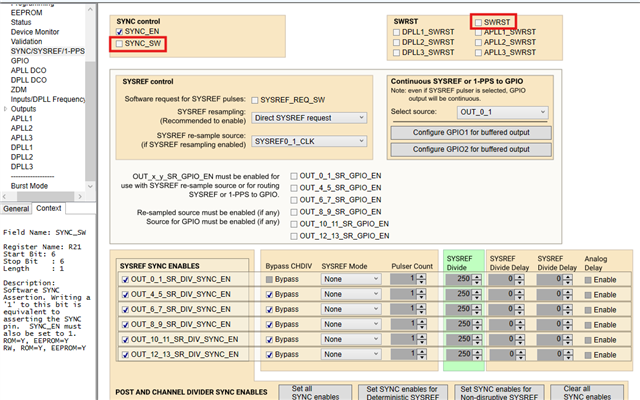
Task: Open ZDM page in sidebar
Action: tap(19, 90)
